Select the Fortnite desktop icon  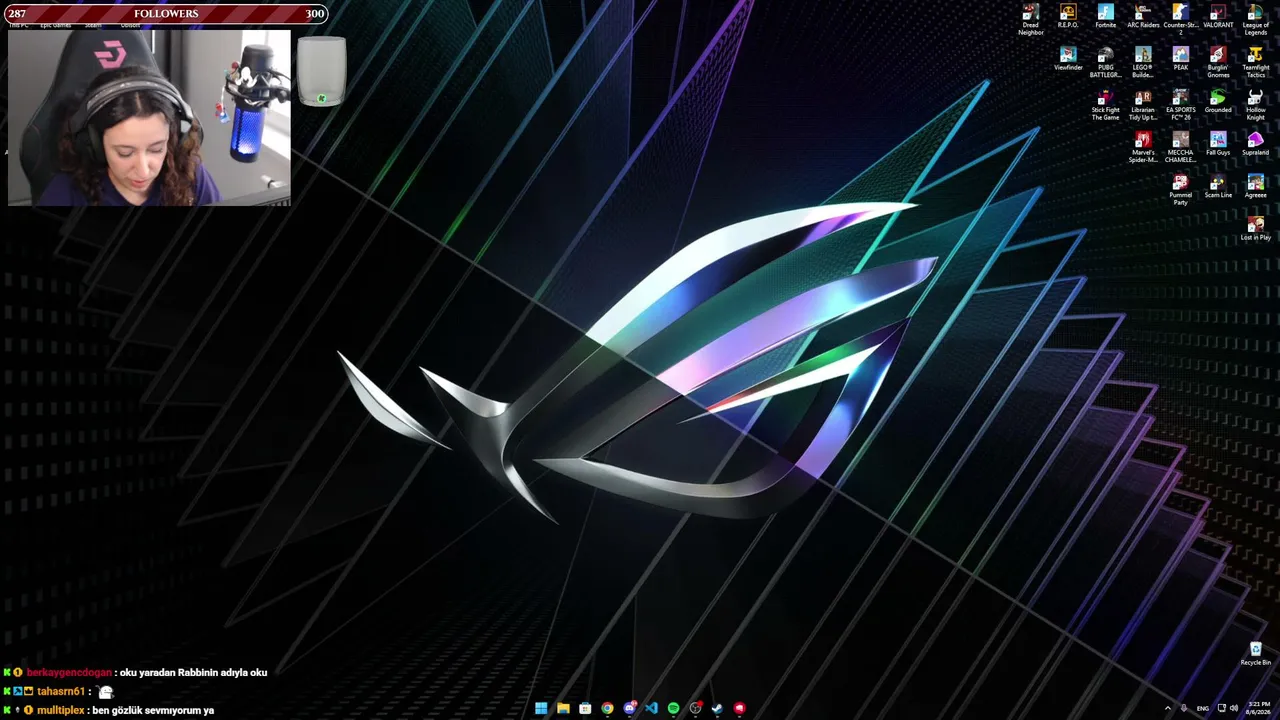pos(1105,15)
